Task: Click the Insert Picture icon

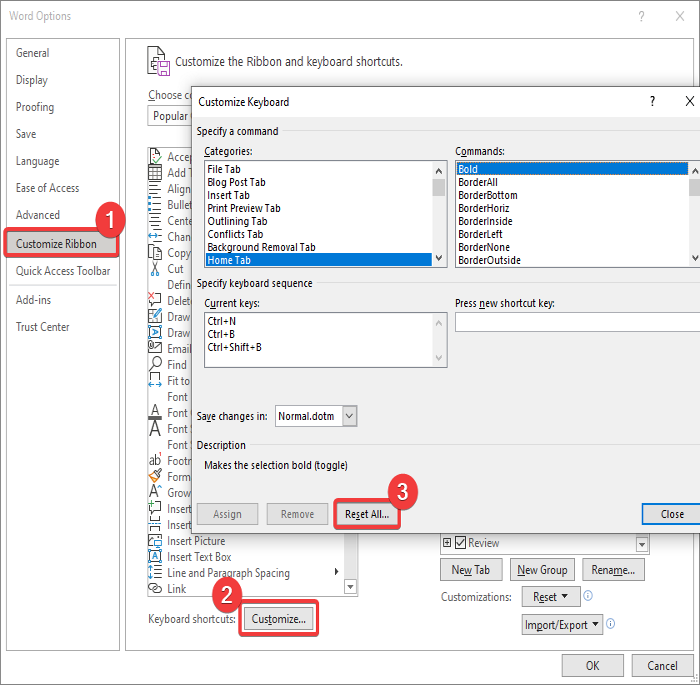Action: [x=155, y=540]
